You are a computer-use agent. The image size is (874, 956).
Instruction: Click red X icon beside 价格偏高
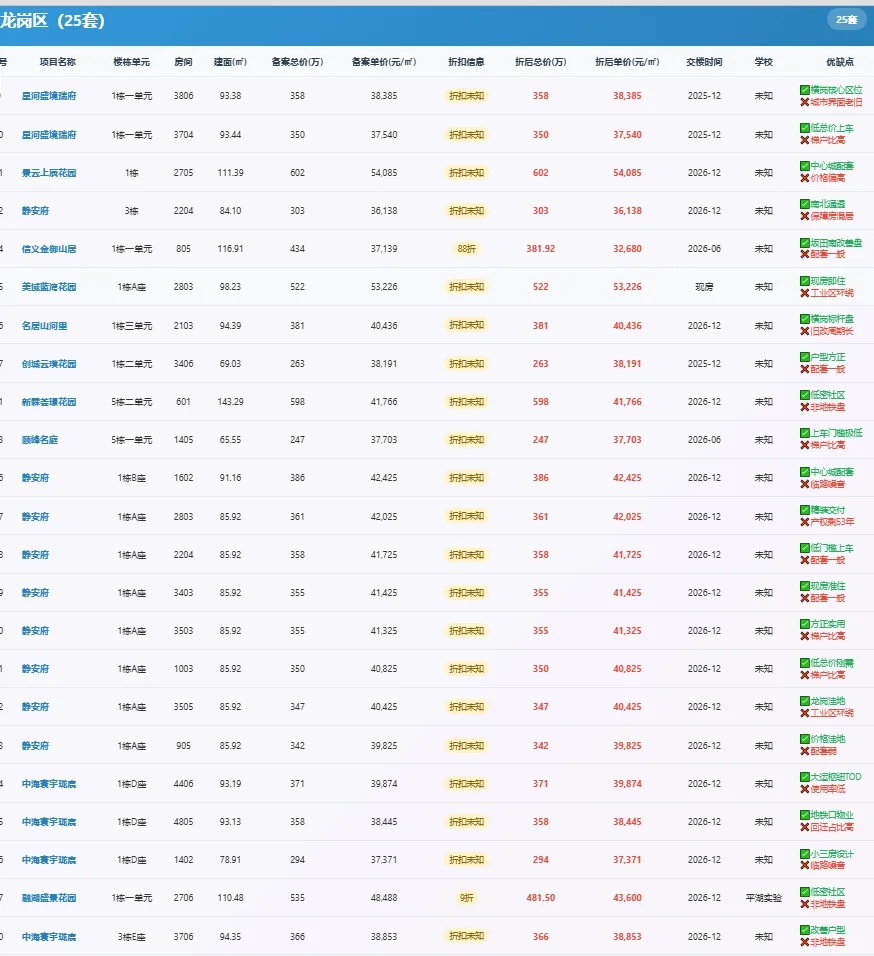(805, 178)
